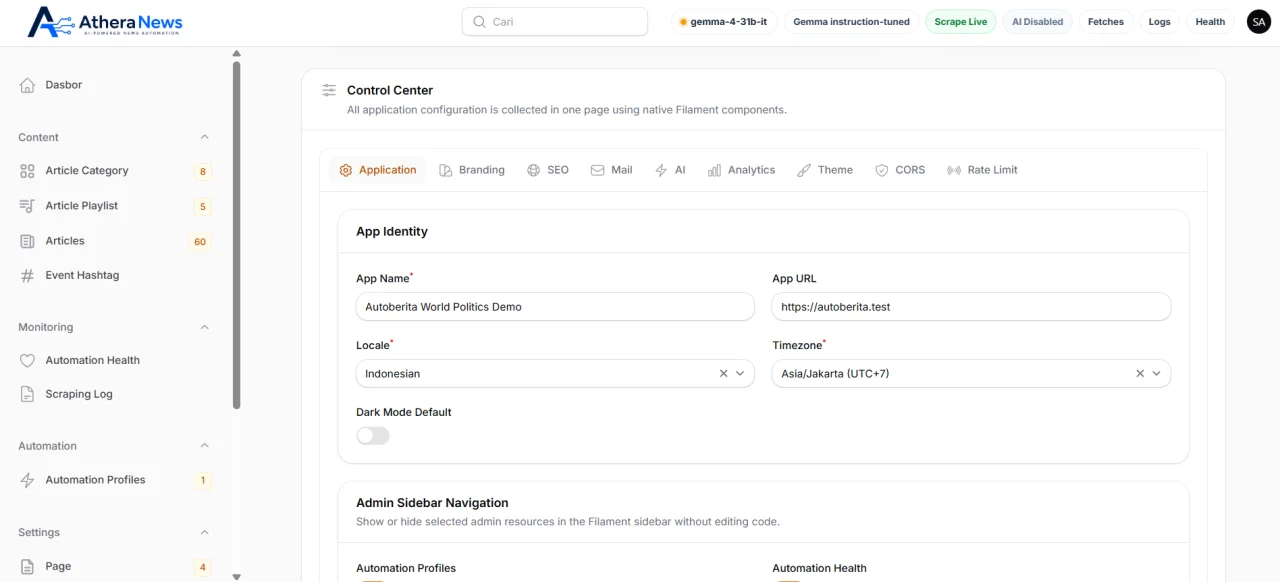
Task: Click the Gemma instruction-tuned badge
Action: click(851, 21)
